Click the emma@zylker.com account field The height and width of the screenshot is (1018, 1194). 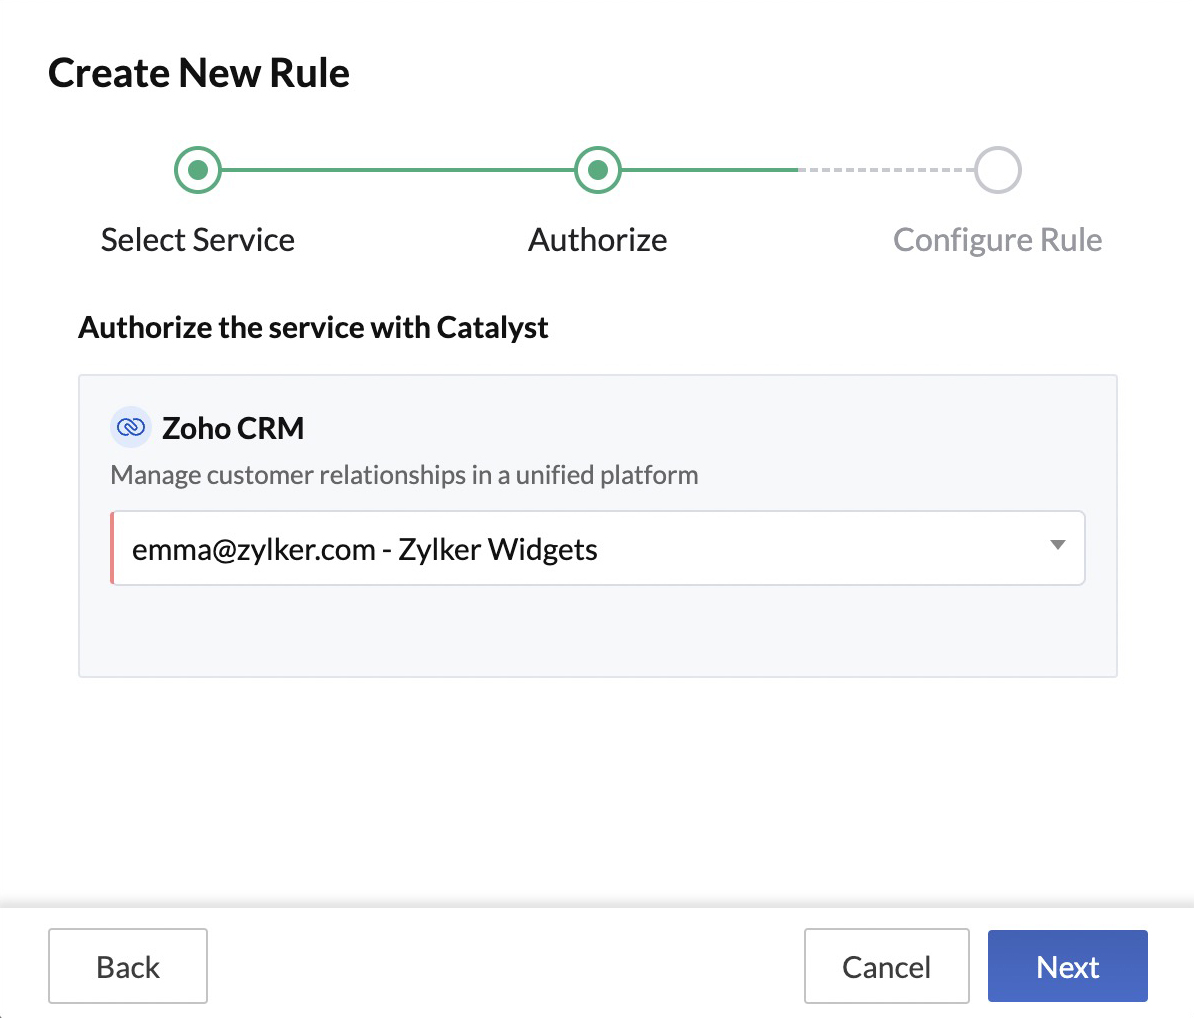click(x=500, y=548)
